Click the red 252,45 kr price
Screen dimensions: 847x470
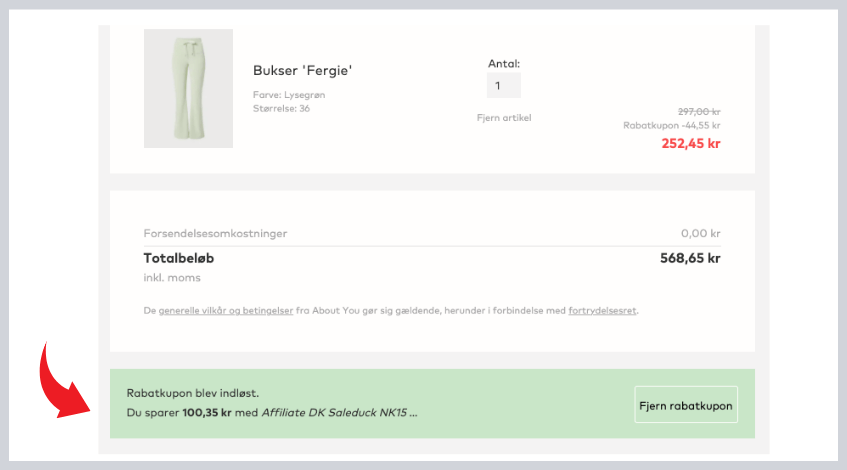coord(690,143)
